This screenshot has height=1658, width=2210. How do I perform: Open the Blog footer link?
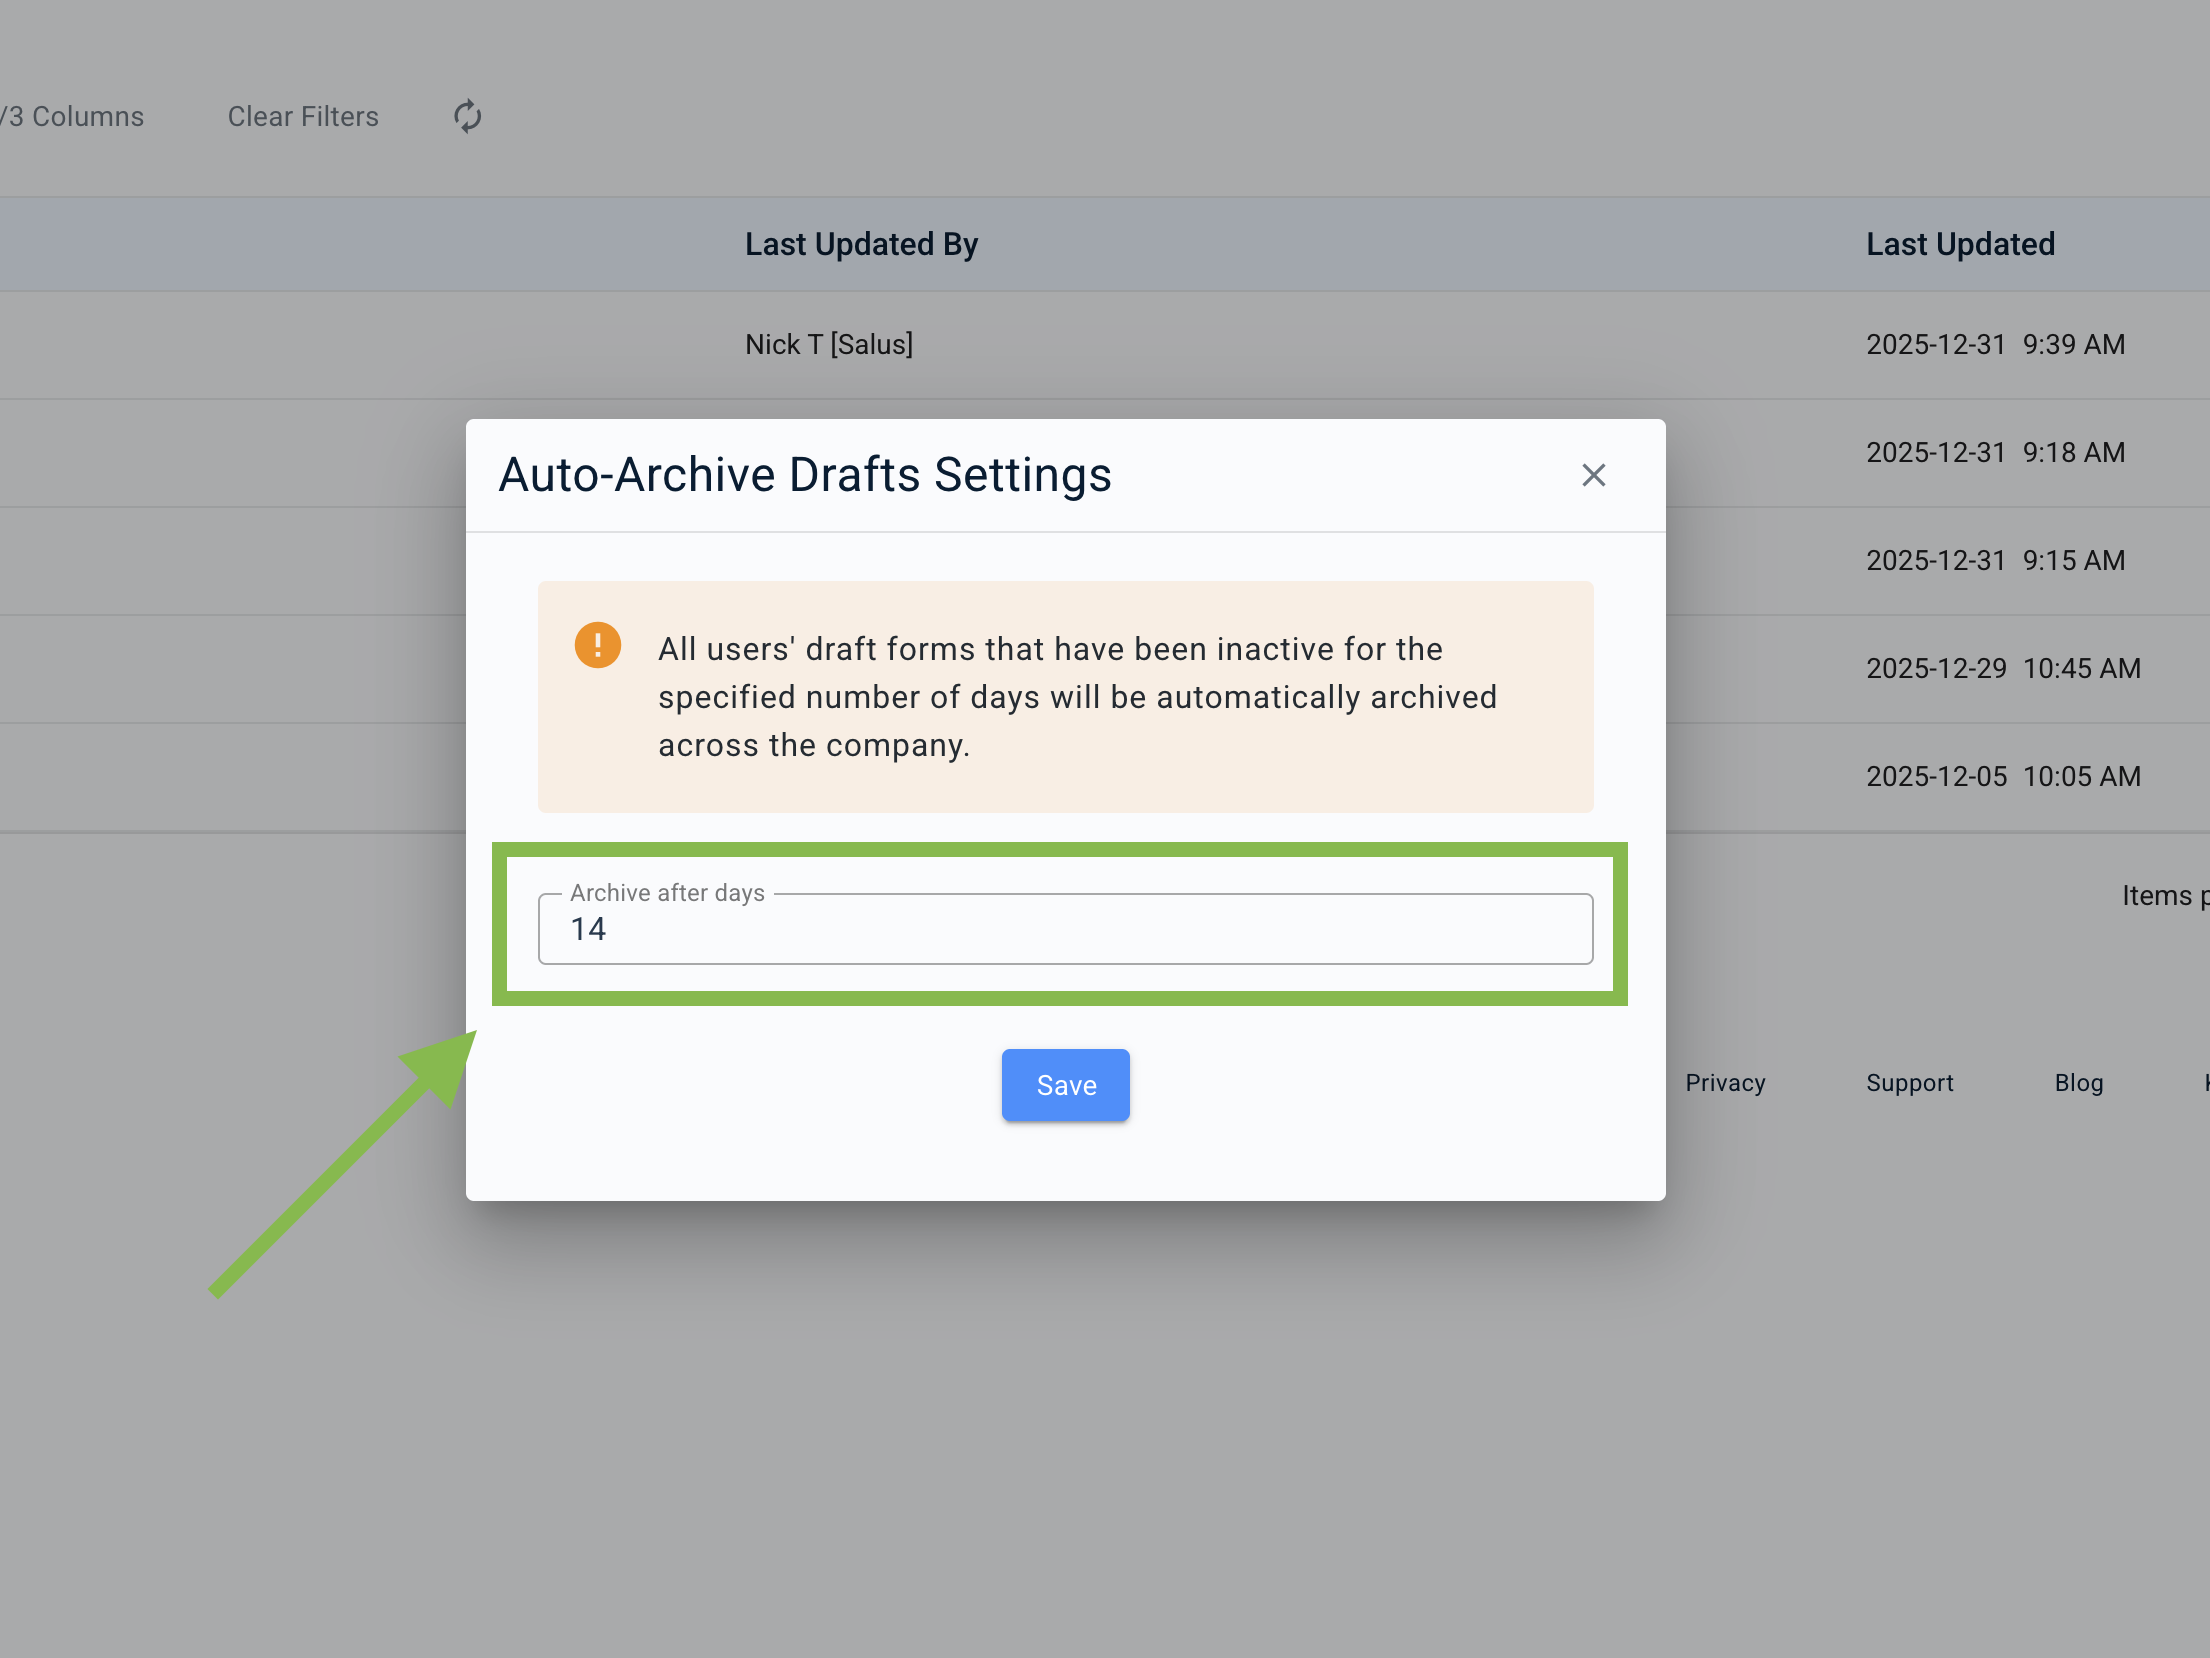(2078, 1083)
